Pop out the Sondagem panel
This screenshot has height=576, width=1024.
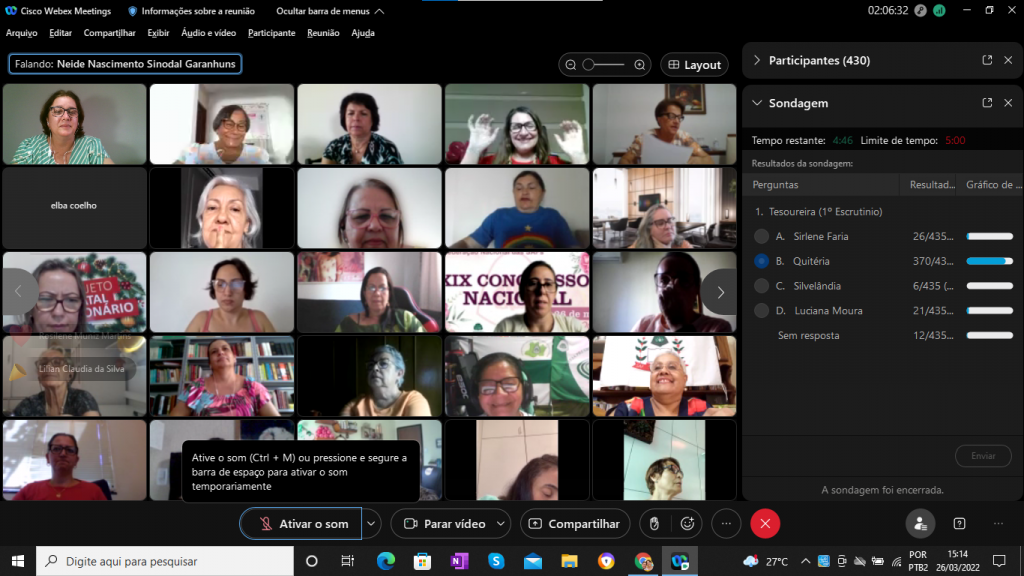point(987,103)
